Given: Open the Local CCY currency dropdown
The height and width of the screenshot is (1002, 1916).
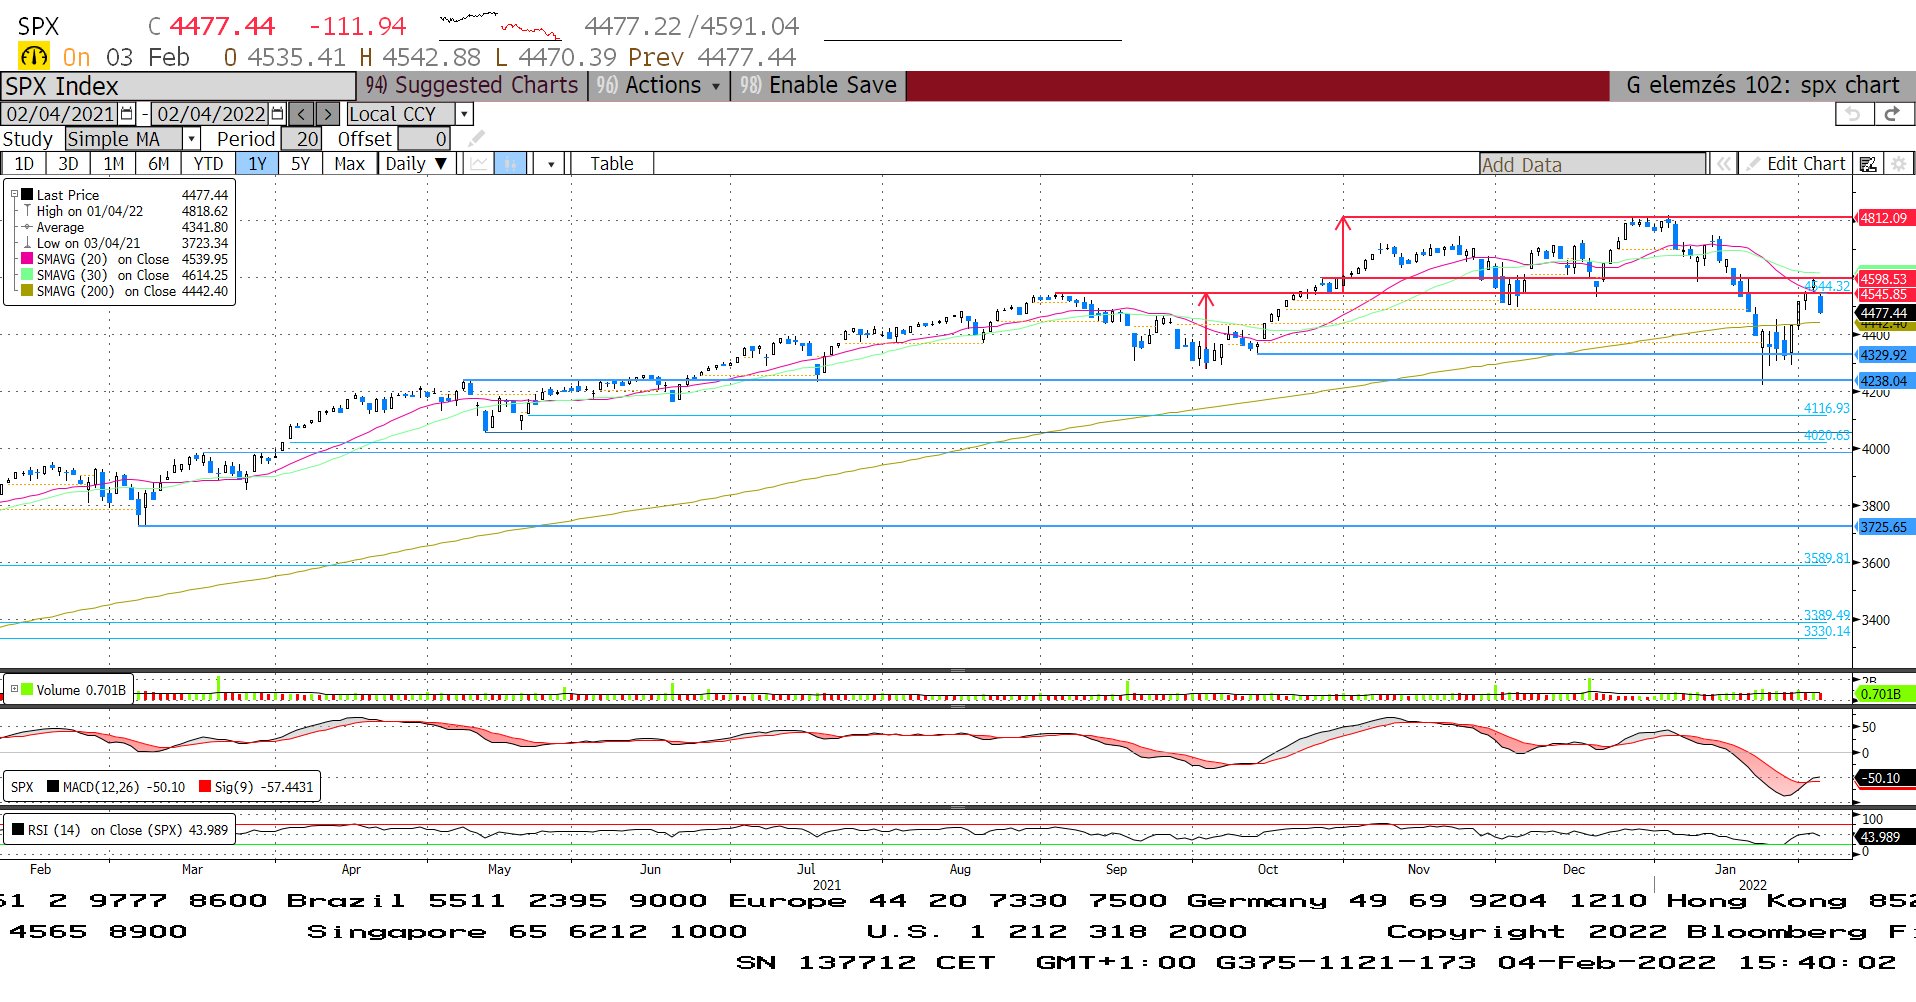Looking at the screenshot, I should [464, 114].
